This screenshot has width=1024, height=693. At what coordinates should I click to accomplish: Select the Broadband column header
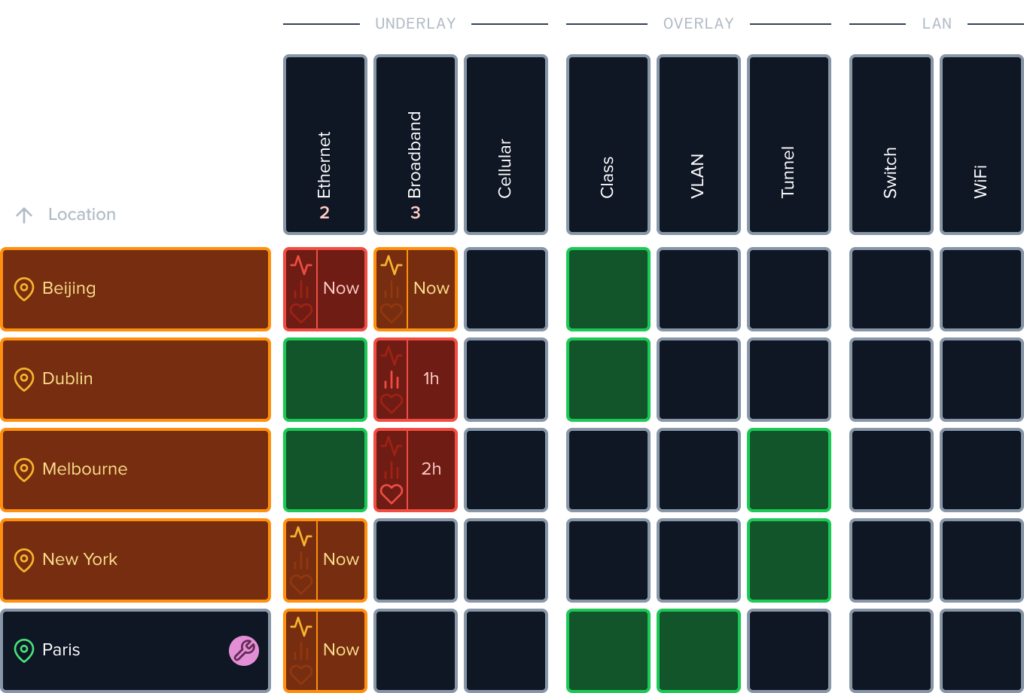pyautogui.click(x=415, y=143)
